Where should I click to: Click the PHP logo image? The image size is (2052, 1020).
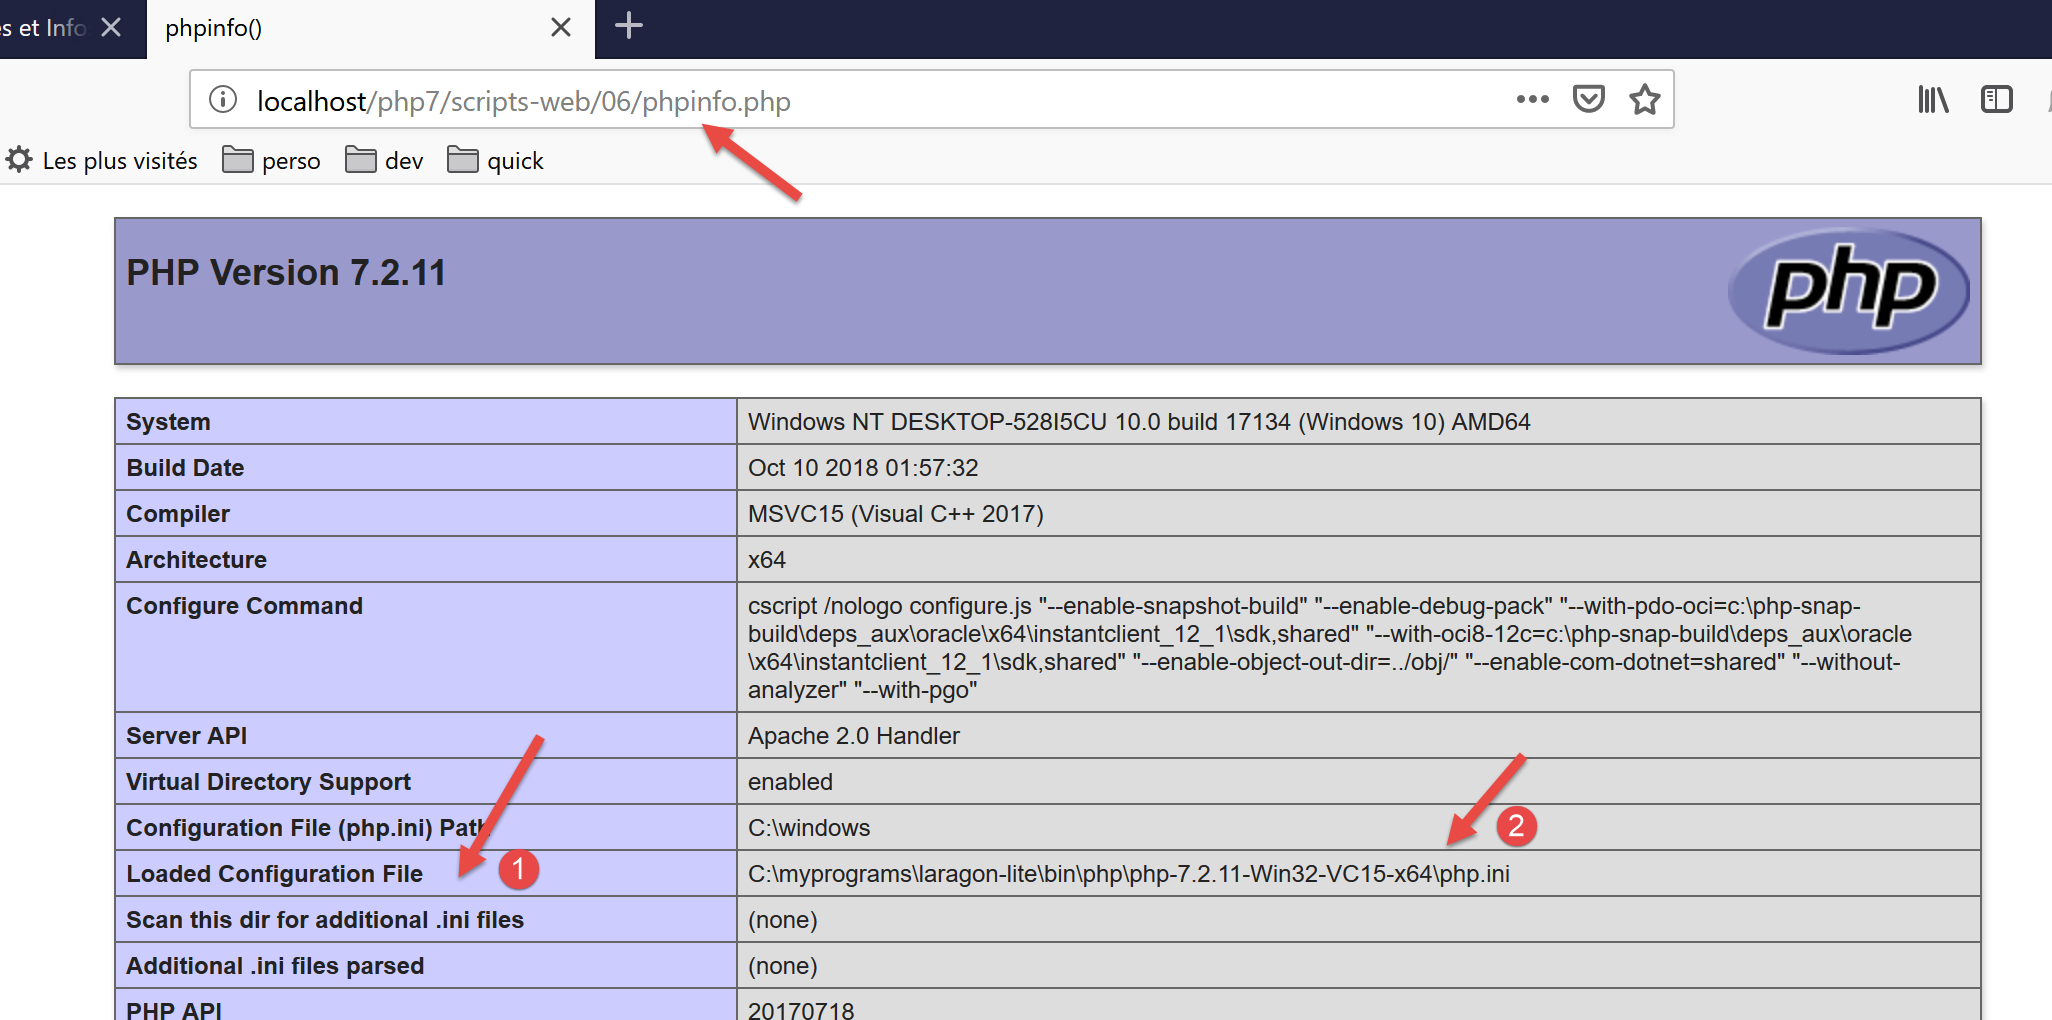[1849, 290]
